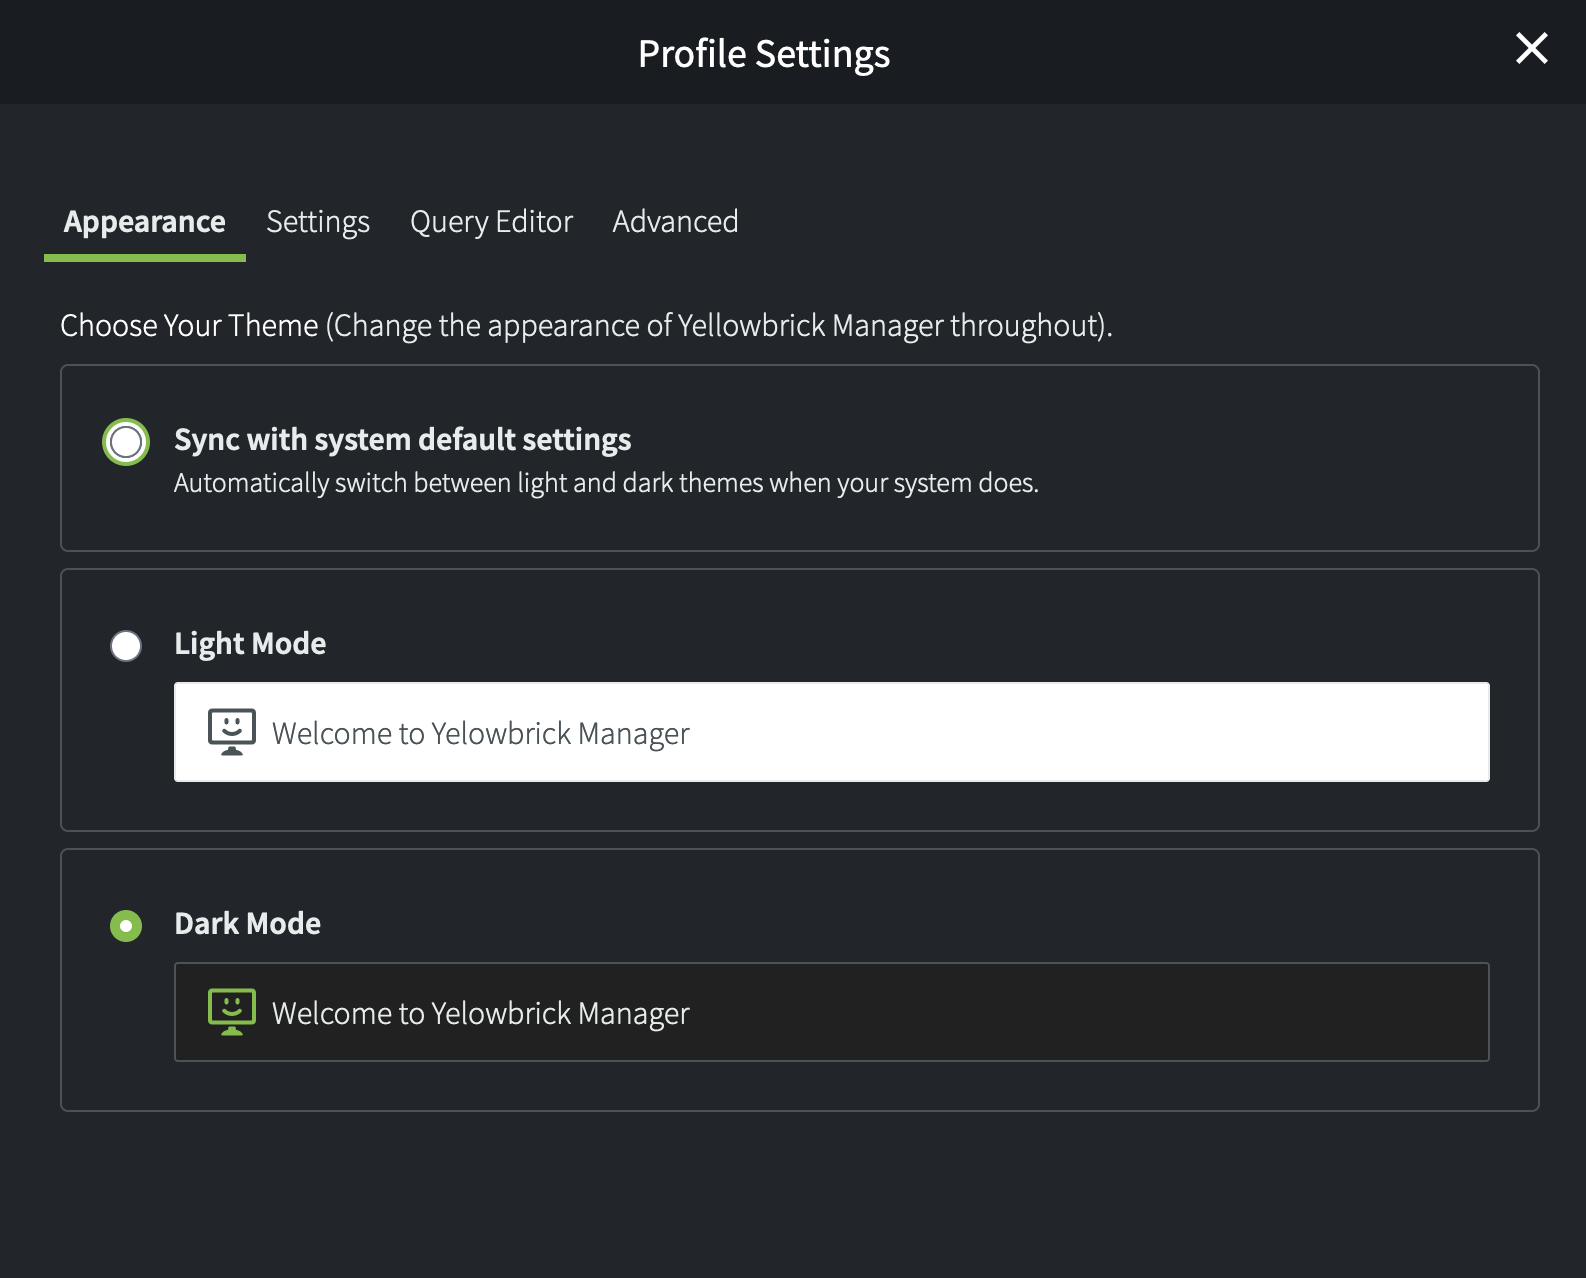Click the Light Mode welcome preview banner

[832, 732]
